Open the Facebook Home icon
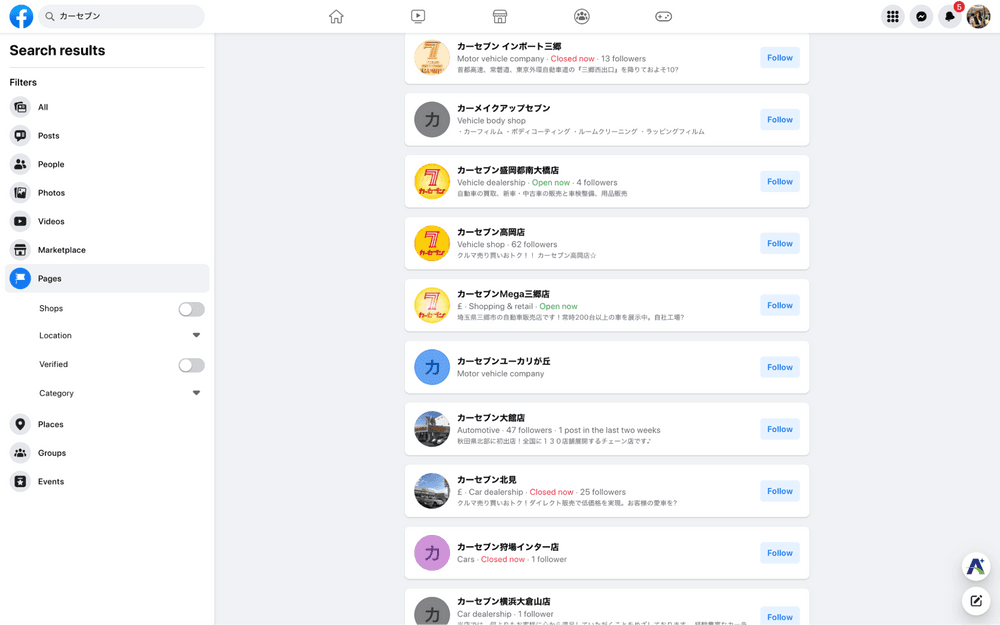The height and width of the screenshot is (625, 1000). click(336, 17)
